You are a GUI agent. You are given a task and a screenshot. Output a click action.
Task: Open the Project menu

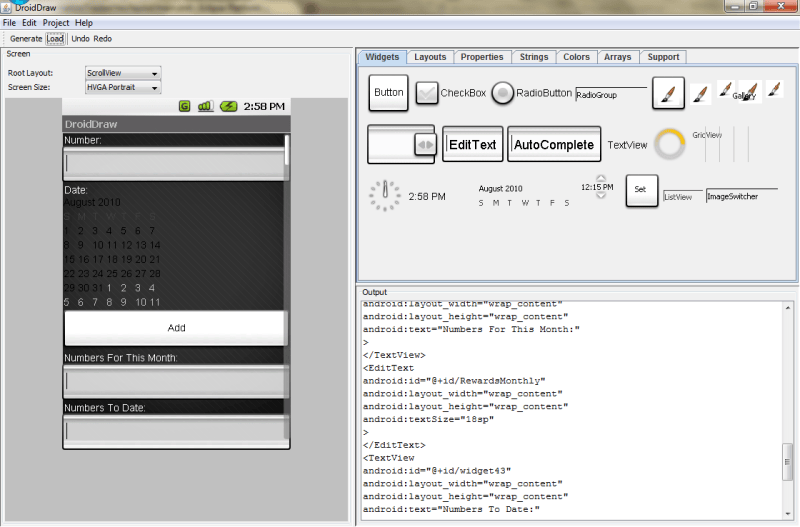tap(56, 23)
